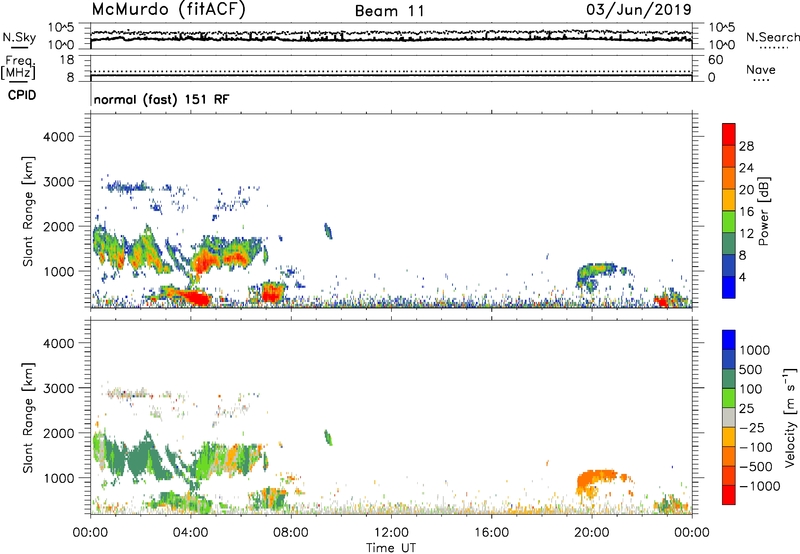Image resolution: width=800 pixels, height=554 pixels.
Task: Click the '18' frequency axis label
Action: [x=67, y=60]
